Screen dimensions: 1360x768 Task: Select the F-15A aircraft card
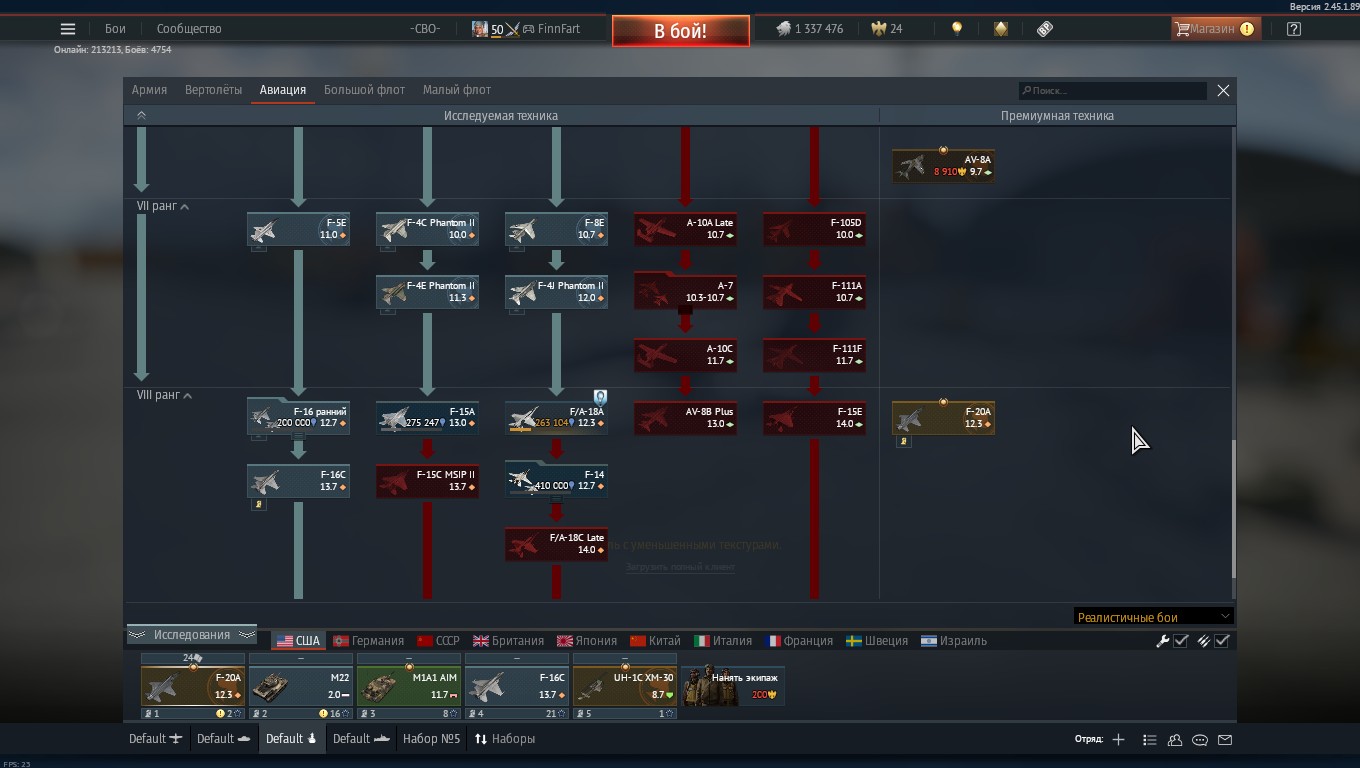point(427,418)
